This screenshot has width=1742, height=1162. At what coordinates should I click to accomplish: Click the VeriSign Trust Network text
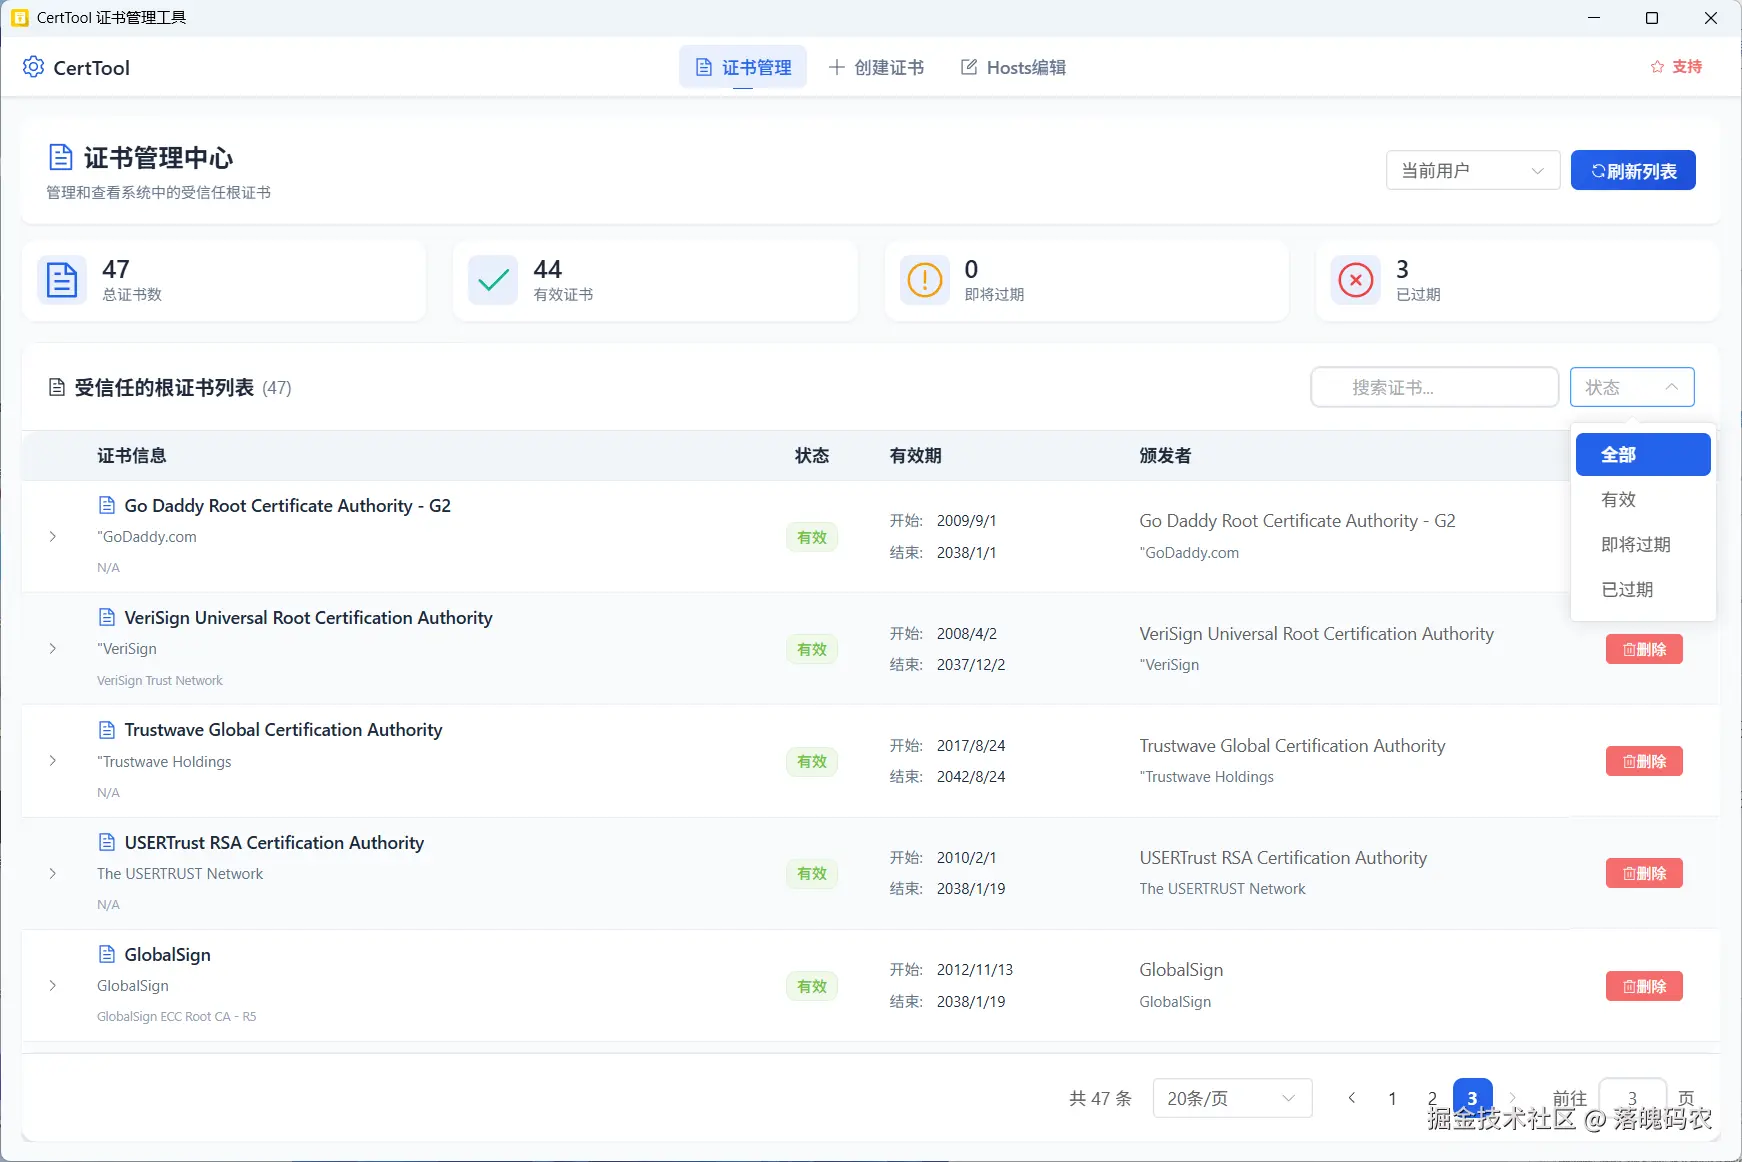tap(160, 680)
